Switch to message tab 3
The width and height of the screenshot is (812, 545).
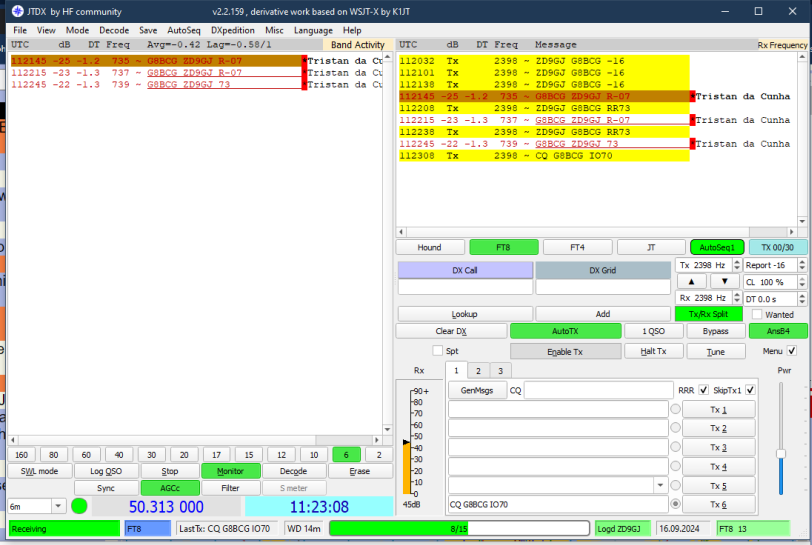tap(500, 371)
